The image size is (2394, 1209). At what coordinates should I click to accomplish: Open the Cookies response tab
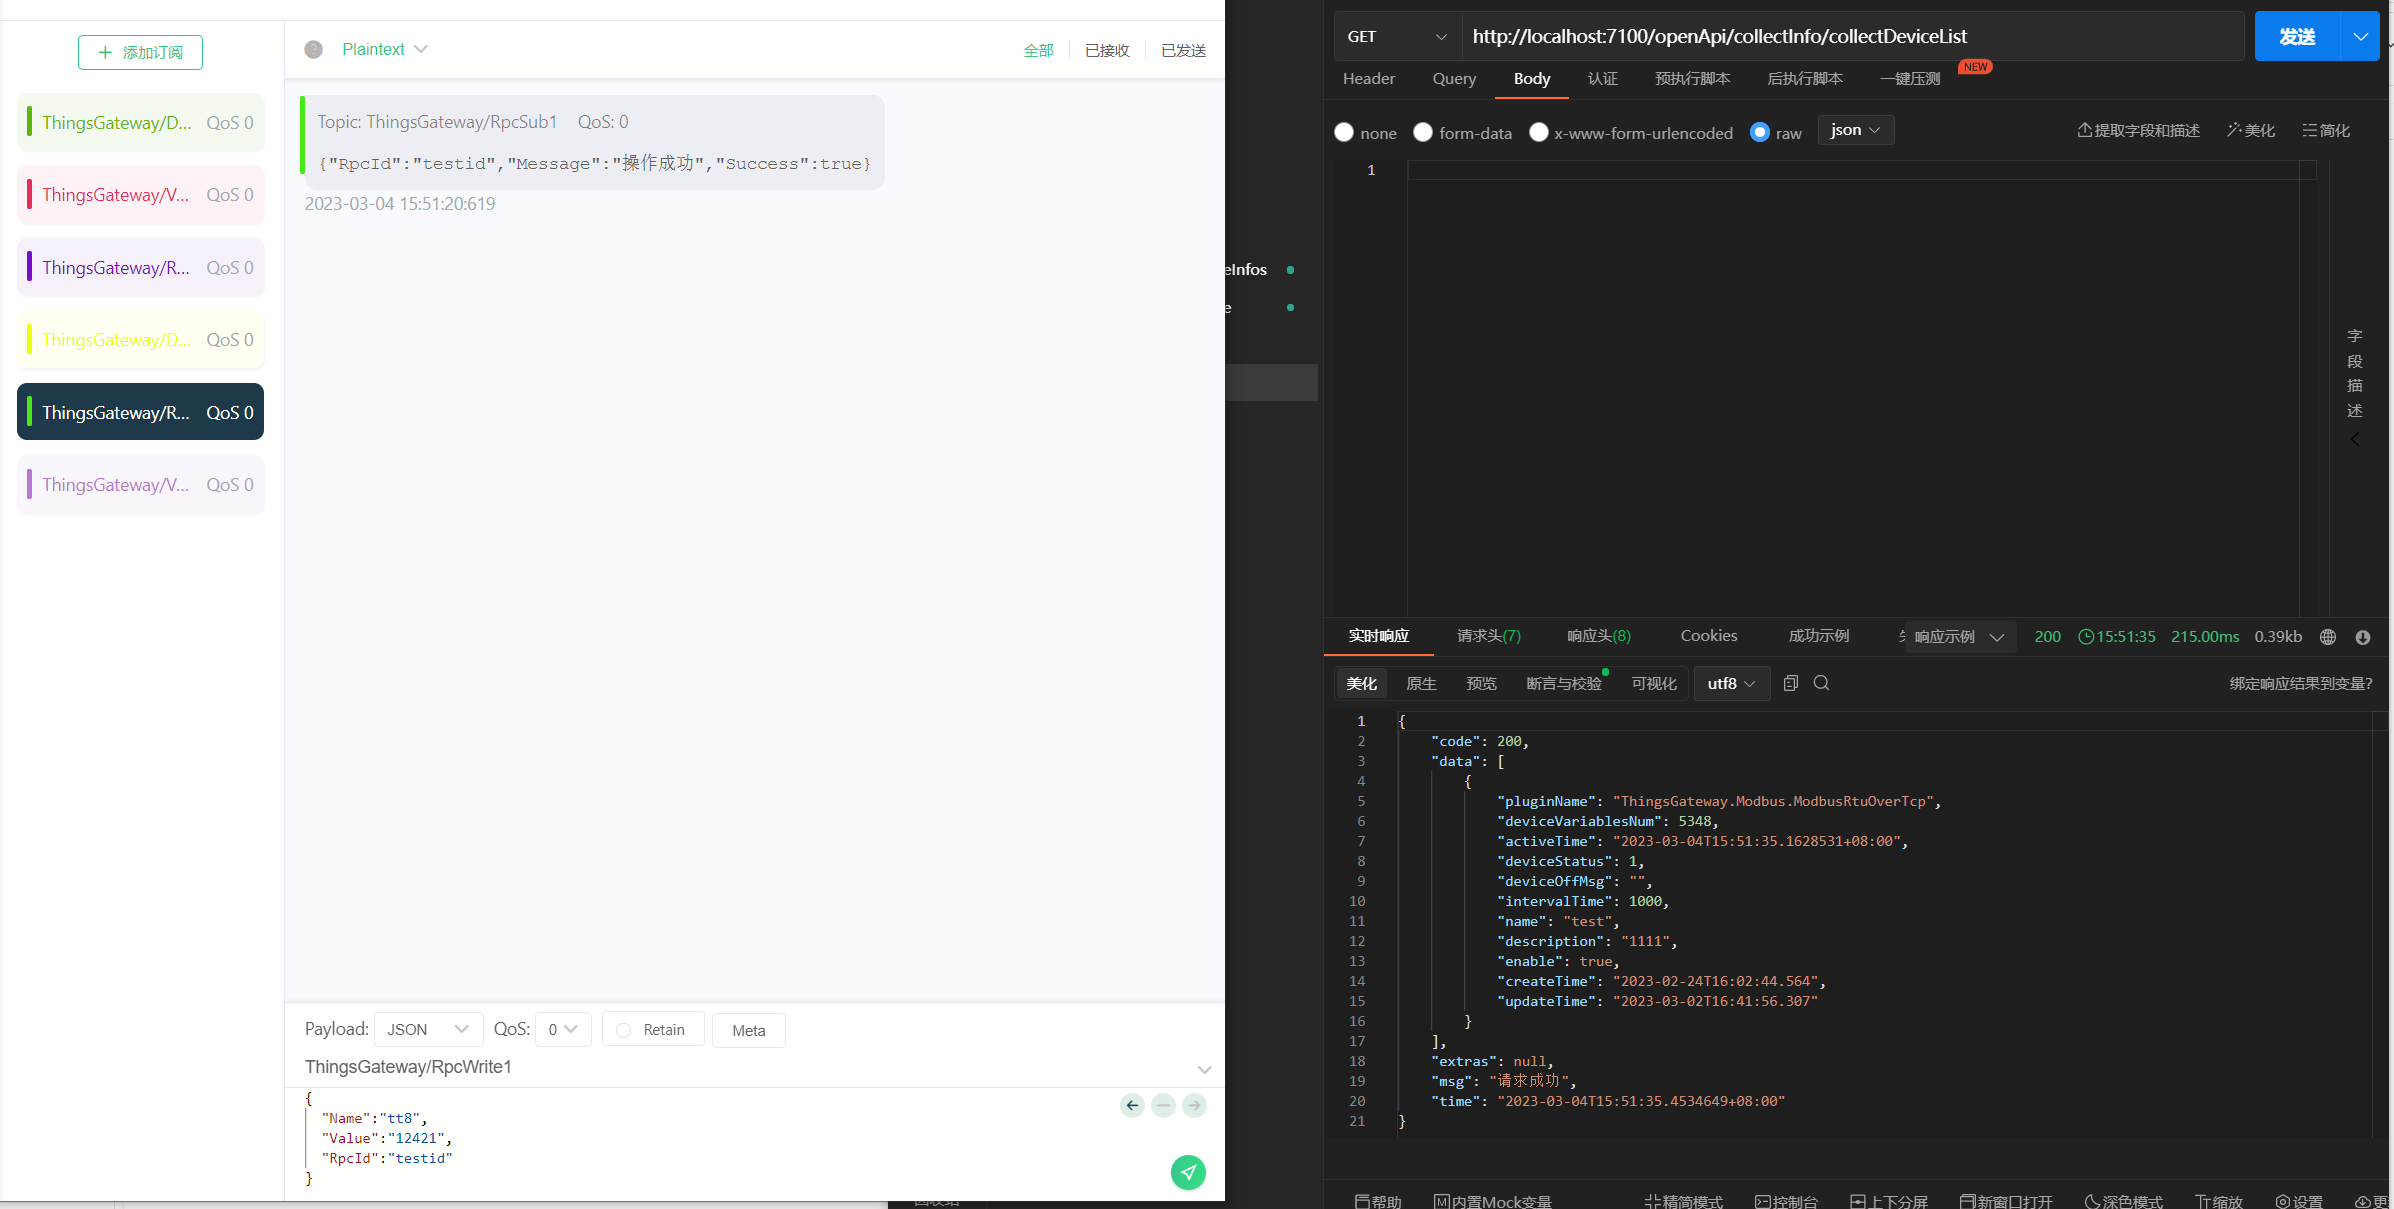1708,636
